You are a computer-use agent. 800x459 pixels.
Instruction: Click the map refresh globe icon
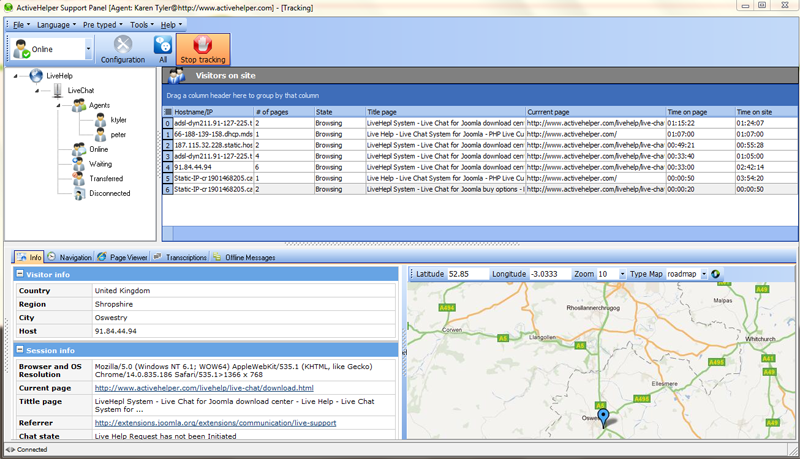coord(715,274)
